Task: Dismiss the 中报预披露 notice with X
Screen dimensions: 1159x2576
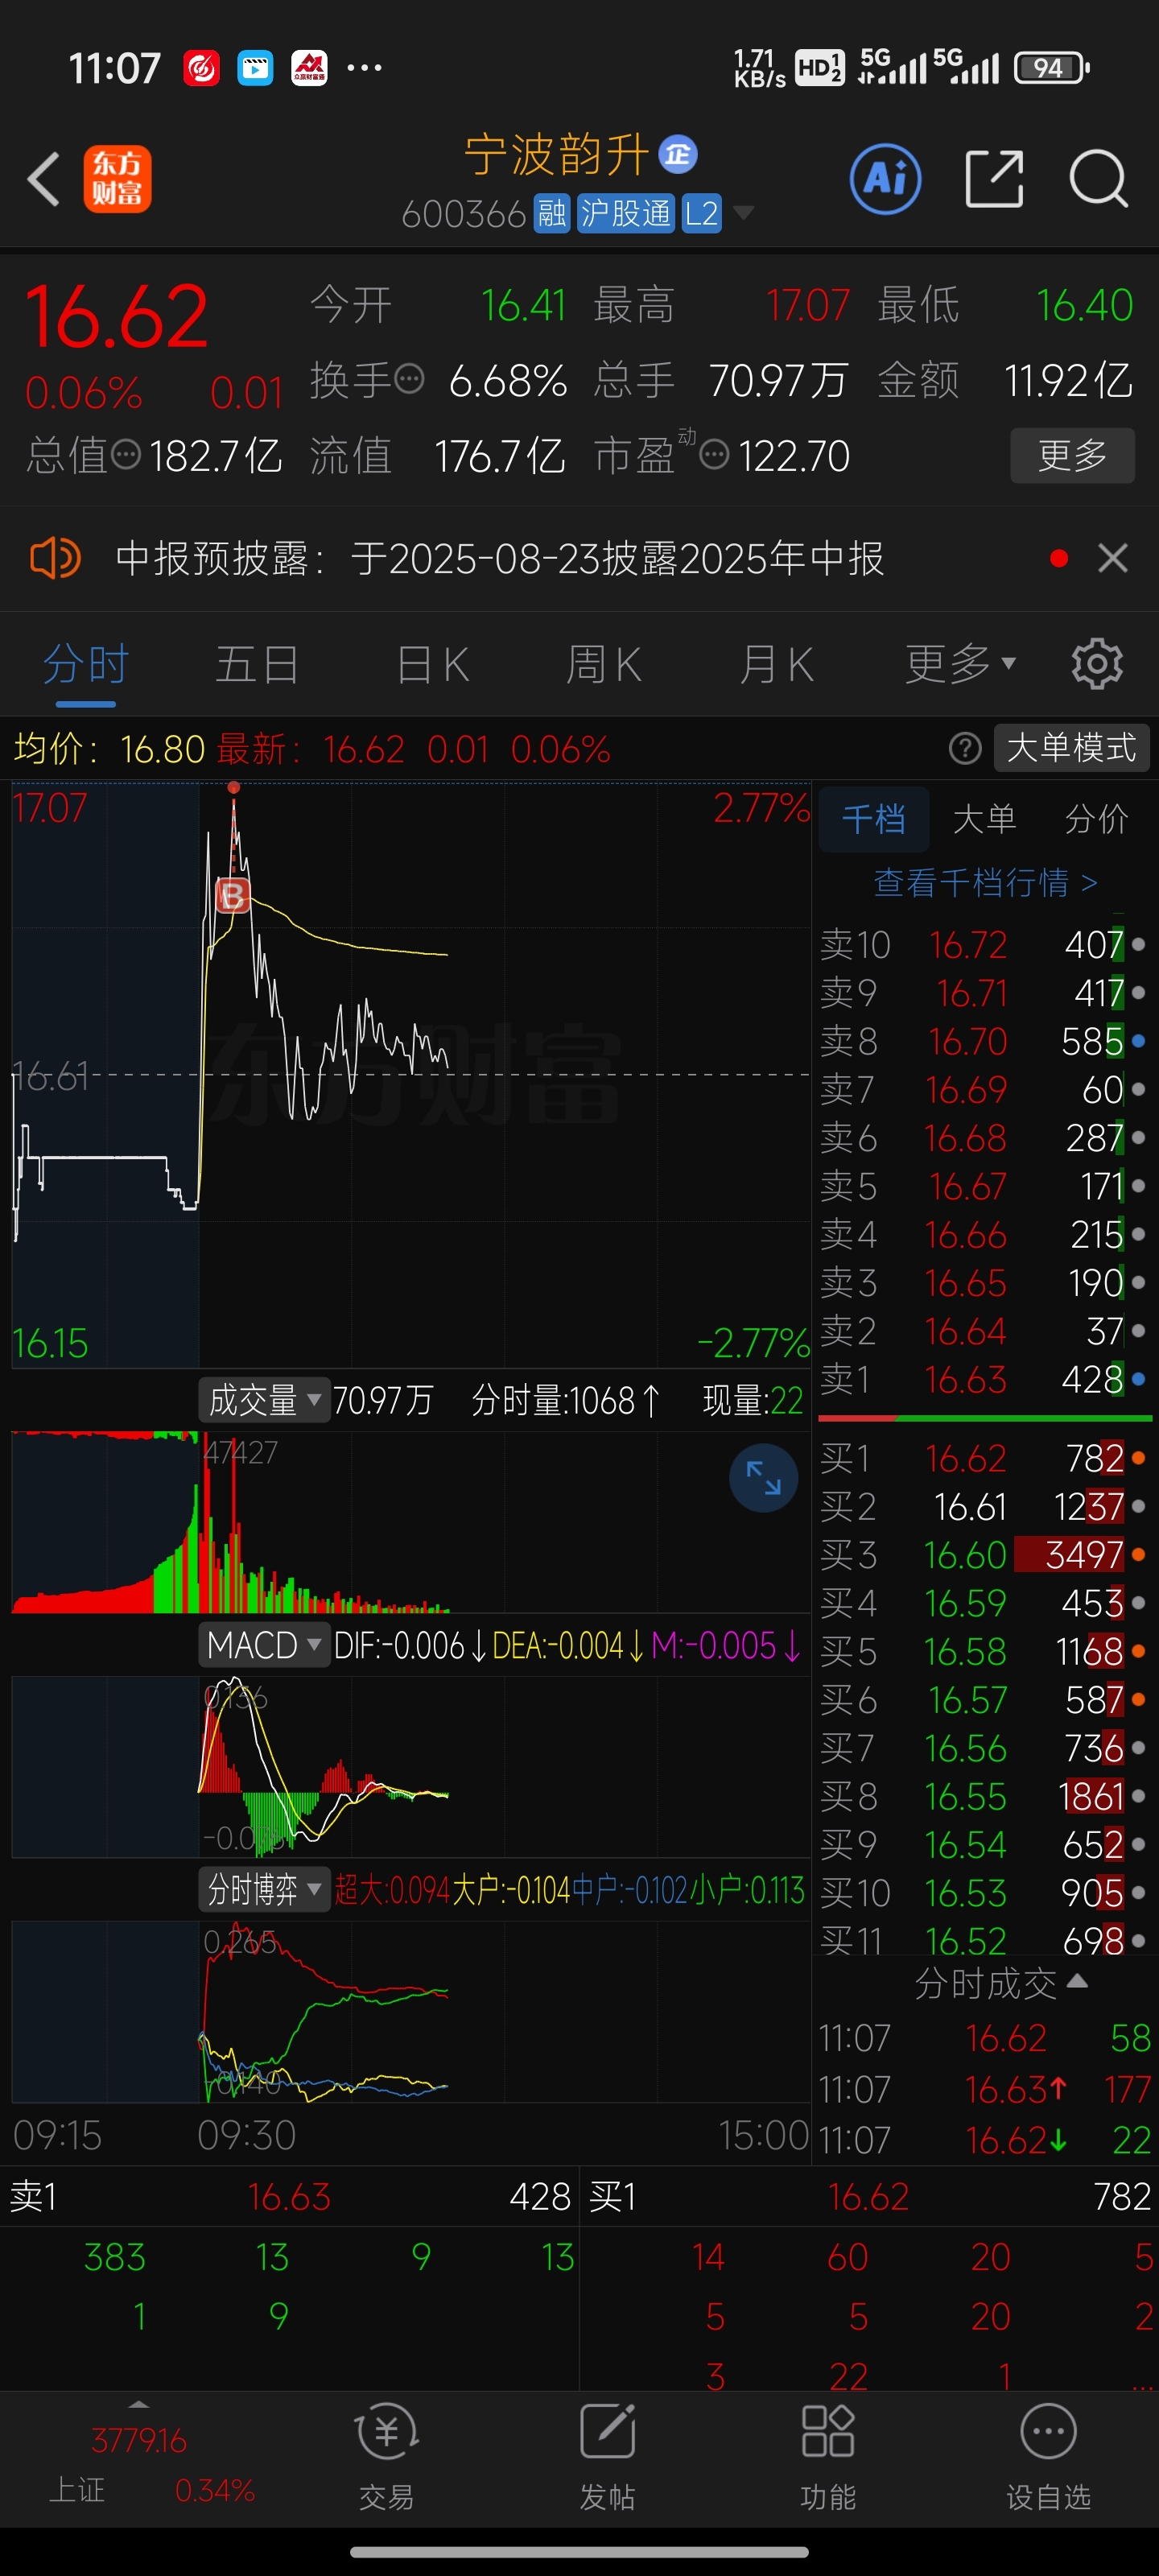Action: click(x=1113, y=558)
